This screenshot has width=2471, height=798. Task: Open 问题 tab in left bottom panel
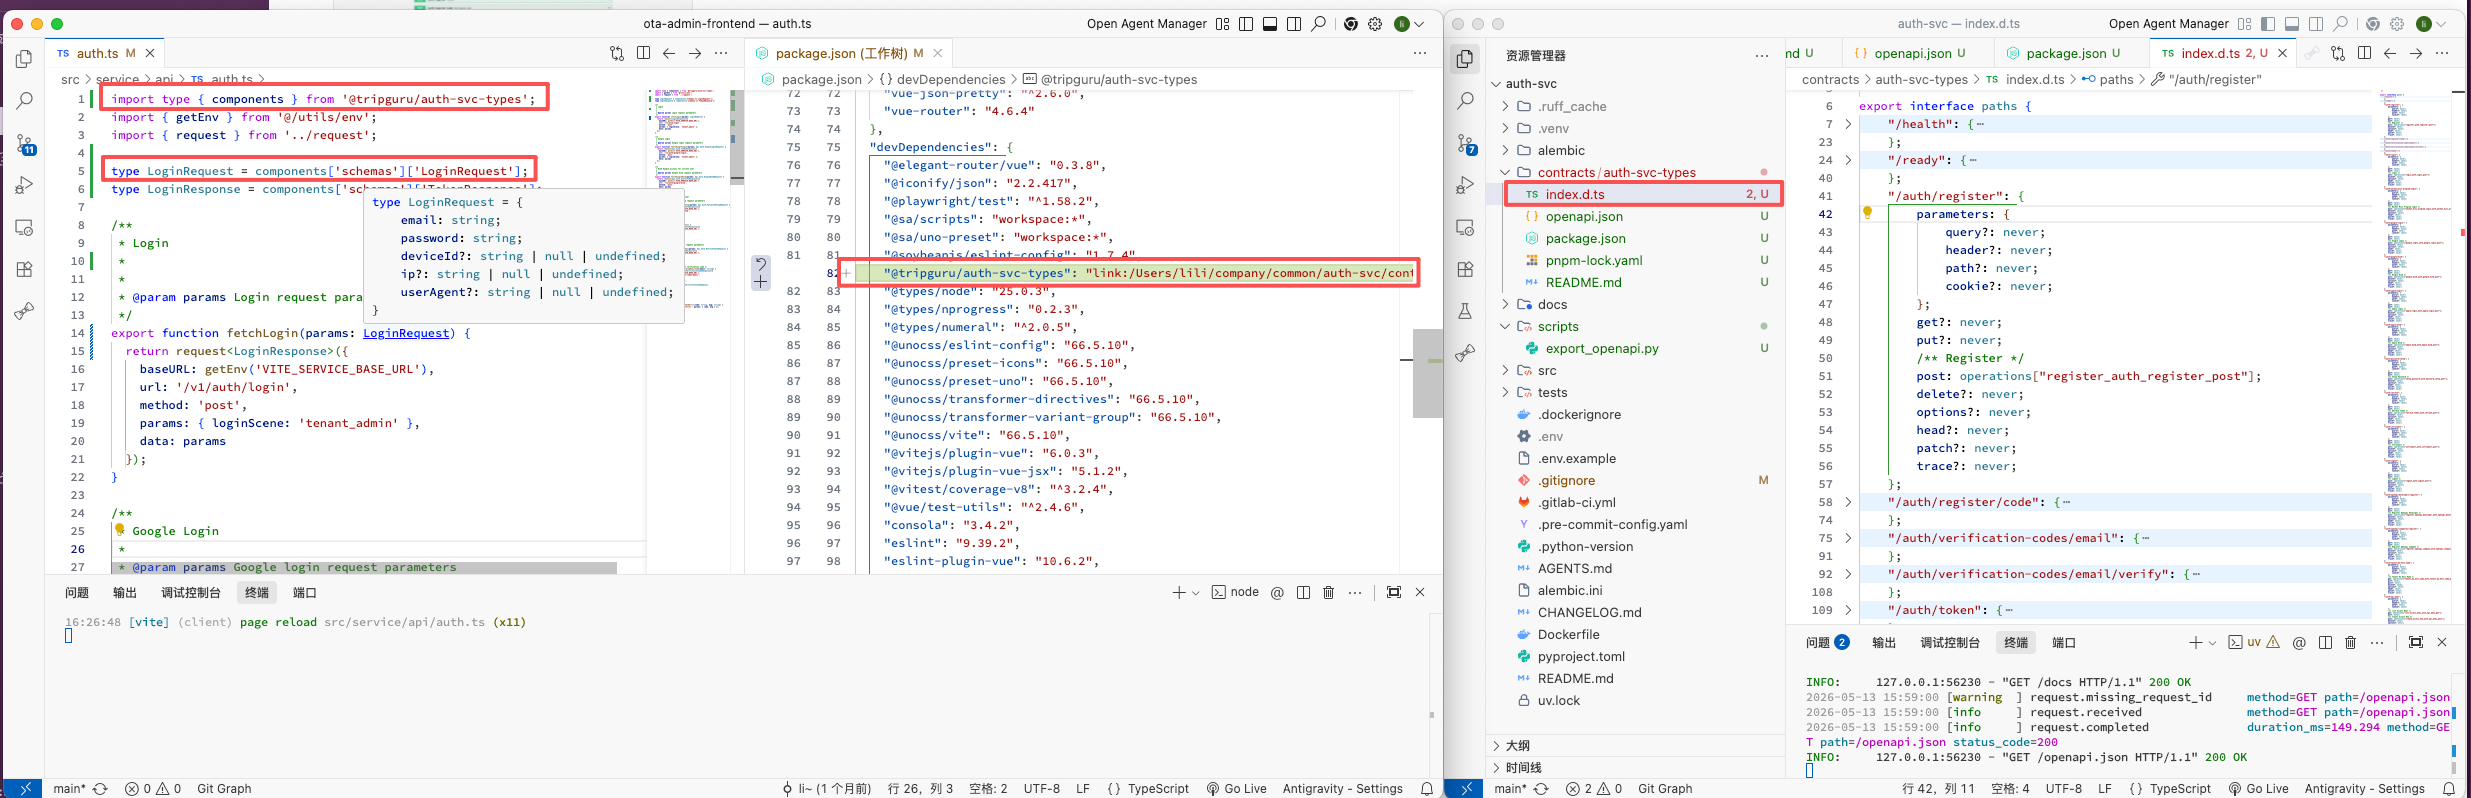click(x=77, y=593)
